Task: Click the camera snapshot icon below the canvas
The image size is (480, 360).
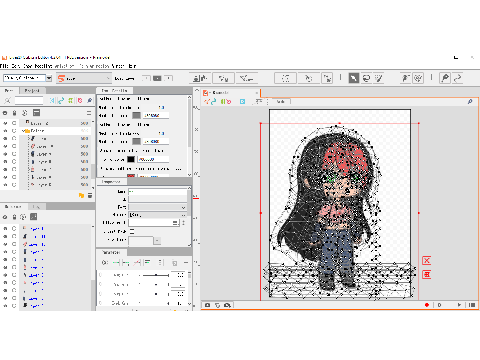Action: pyautogui.click(x=207, y=305)
